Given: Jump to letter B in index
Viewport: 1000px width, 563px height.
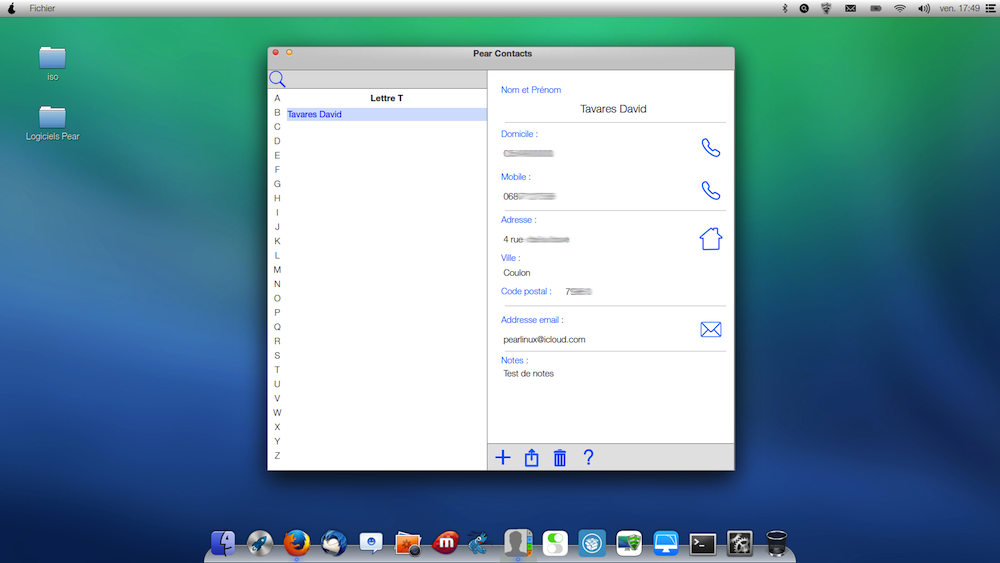Looking at the screenshot, I should (277, 112).
